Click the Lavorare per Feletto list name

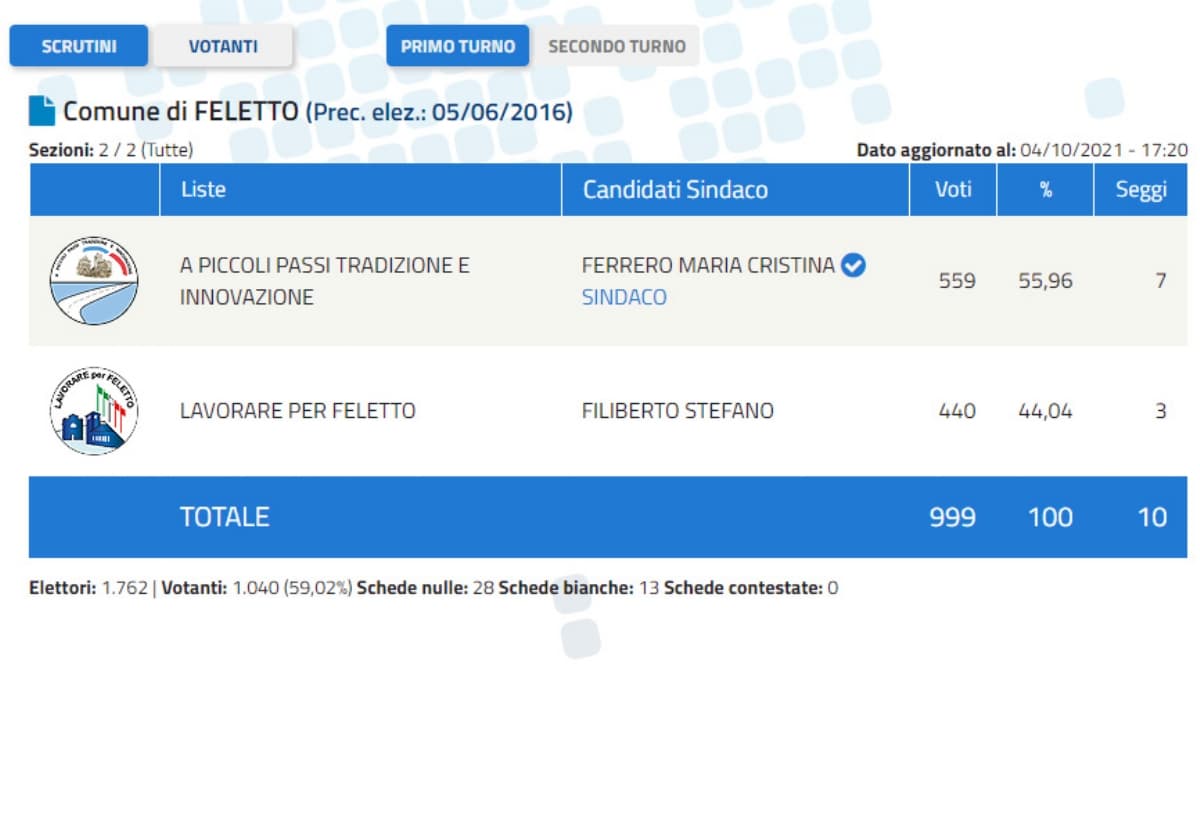click(297, 411)
